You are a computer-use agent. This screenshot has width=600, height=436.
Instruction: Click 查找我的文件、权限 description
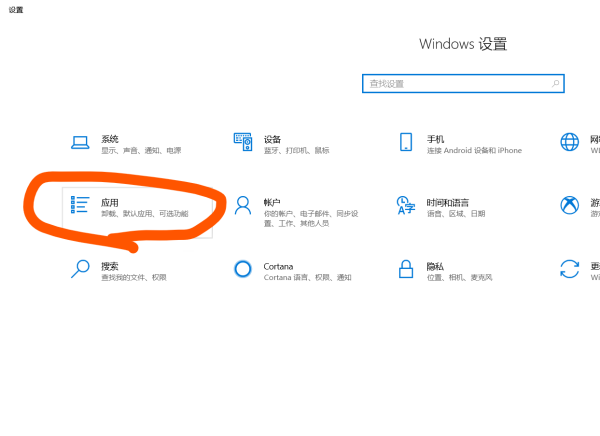click(134, 277)
